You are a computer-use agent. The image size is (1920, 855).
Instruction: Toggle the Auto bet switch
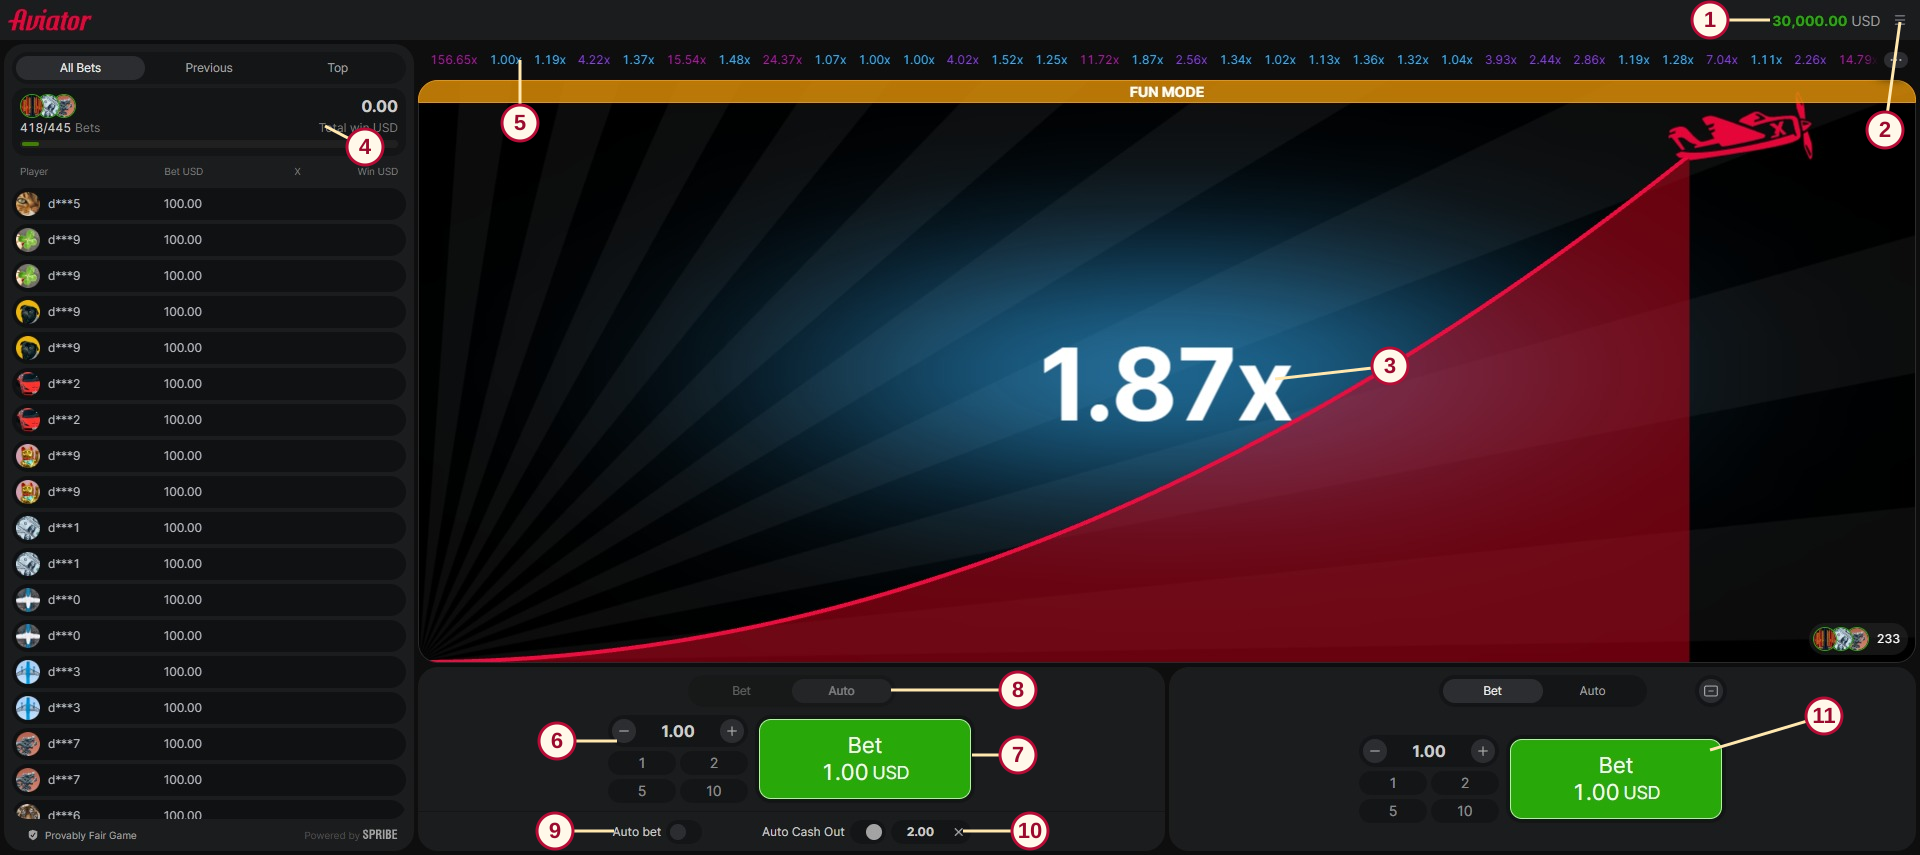[684, 832]
